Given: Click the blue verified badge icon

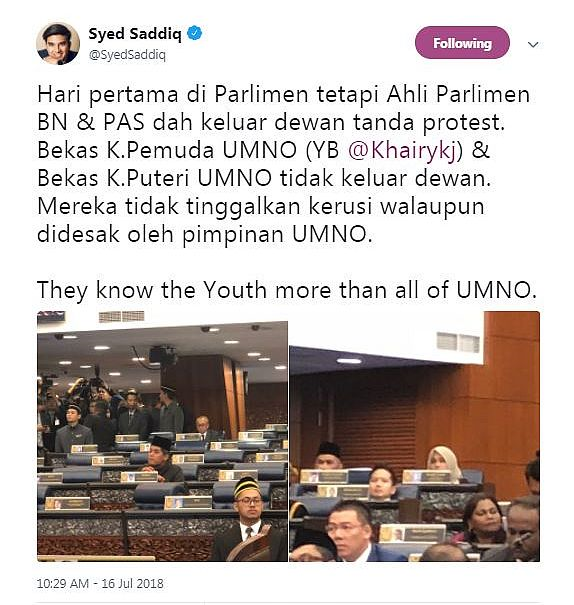Looking at the screenshot, I should pos(194,33).
